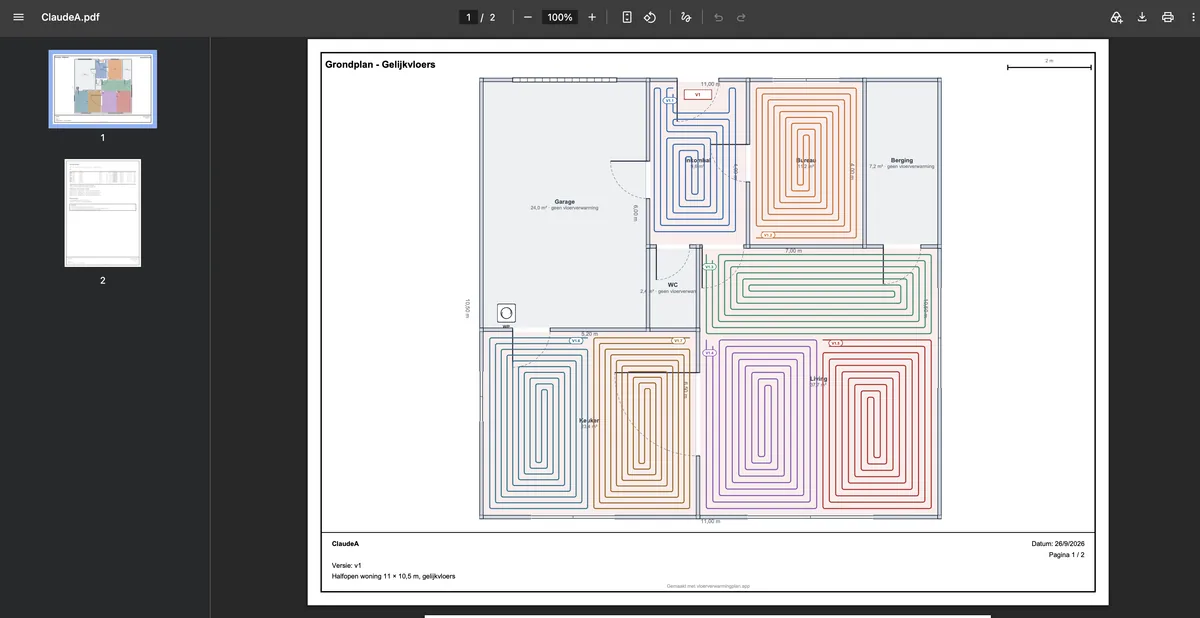Screen dimensions: 1200x618
Task: Activate the draw annotation tool
Action: pos(685,17)
